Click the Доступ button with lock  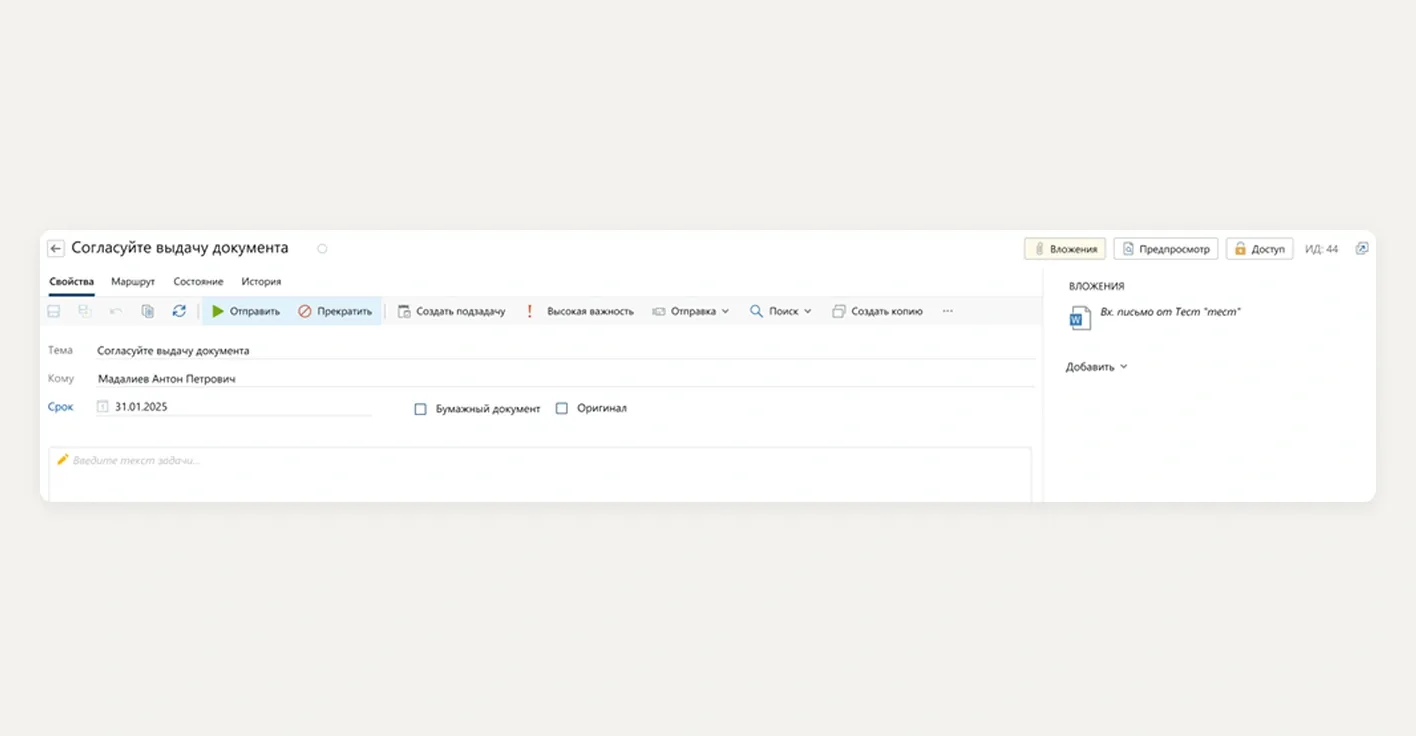coord(1260,249)
